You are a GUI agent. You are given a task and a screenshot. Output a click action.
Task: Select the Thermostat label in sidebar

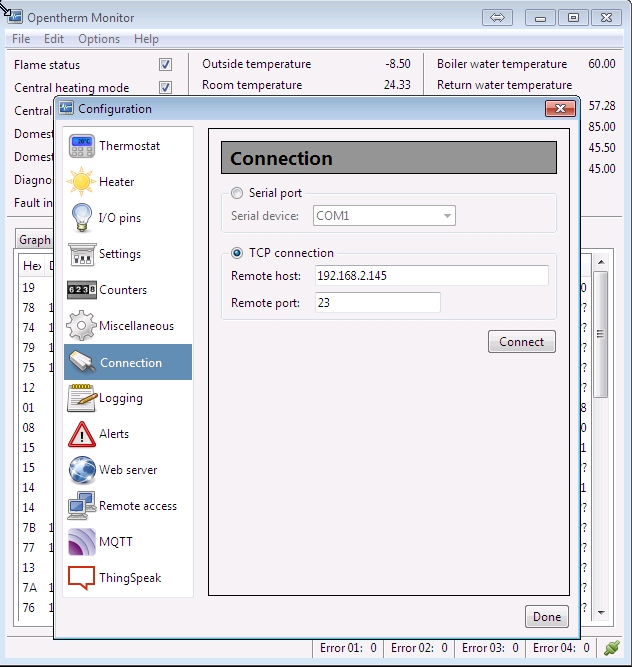129,146
